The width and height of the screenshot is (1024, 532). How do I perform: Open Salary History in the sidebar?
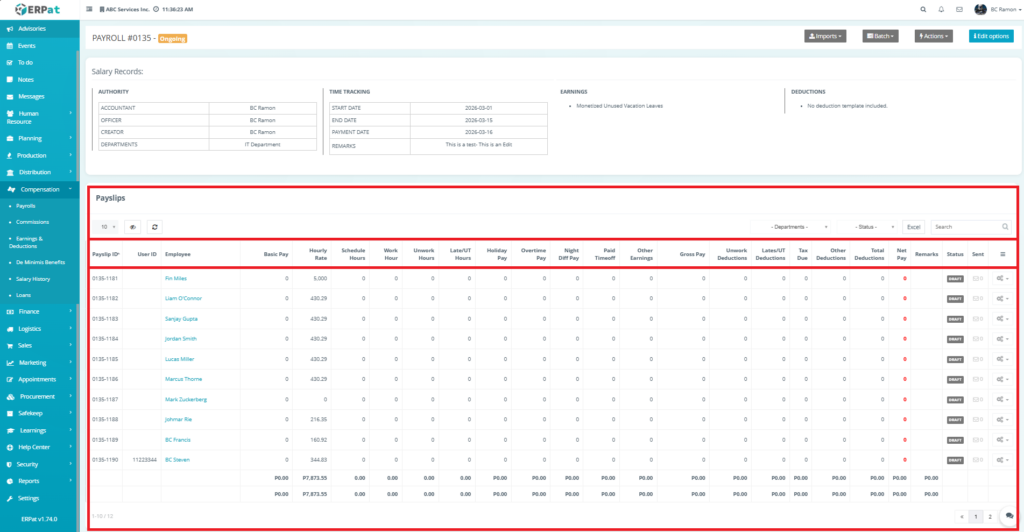[x=33, y=279]
